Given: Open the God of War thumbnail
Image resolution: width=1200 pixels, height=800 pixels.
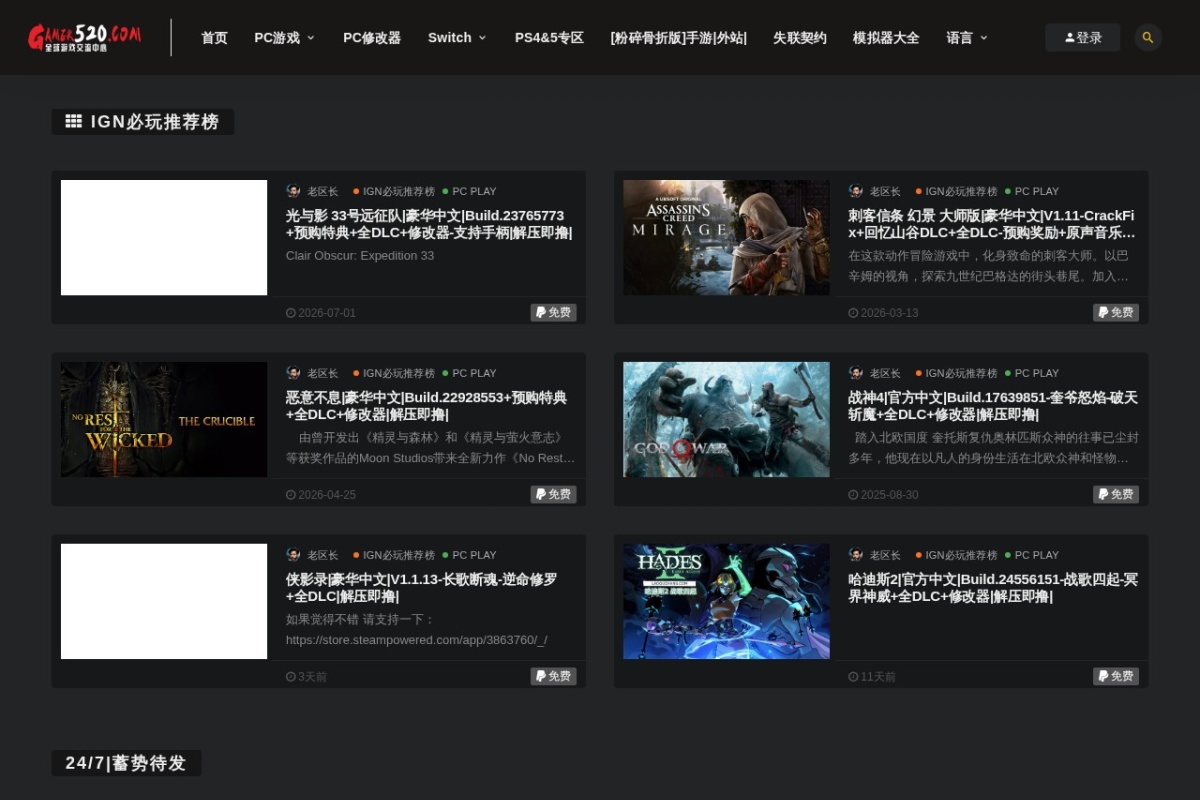Looking at the screenshot, I should click(x=726, y=419).
